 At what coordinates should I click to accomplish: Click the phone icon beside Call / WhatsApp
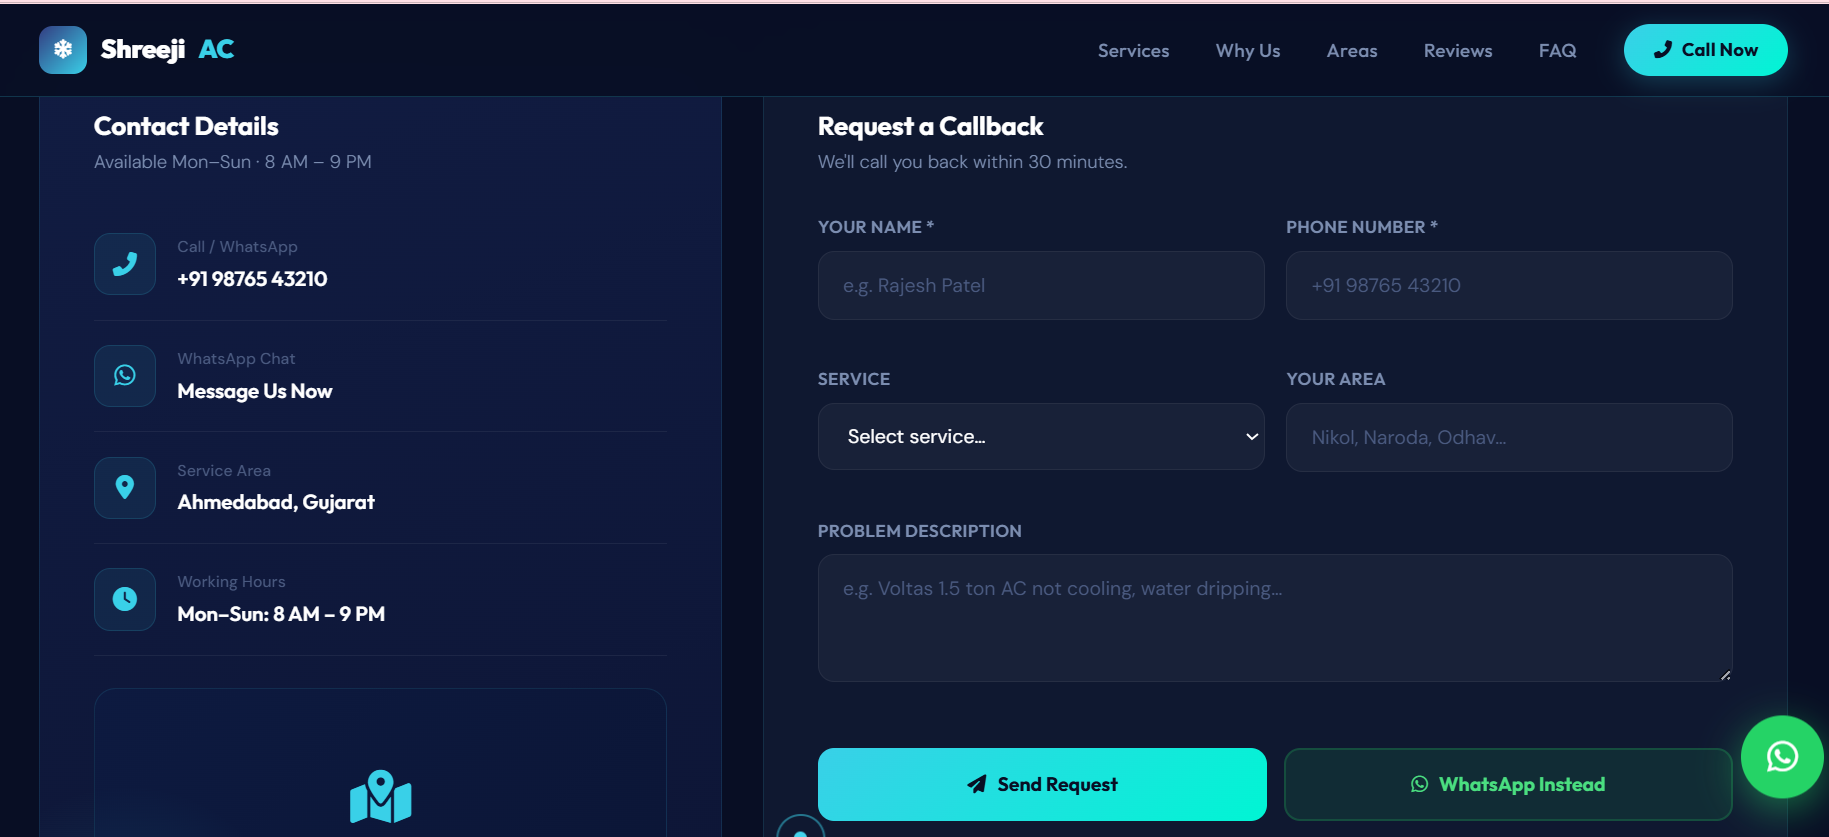point(125,264)
